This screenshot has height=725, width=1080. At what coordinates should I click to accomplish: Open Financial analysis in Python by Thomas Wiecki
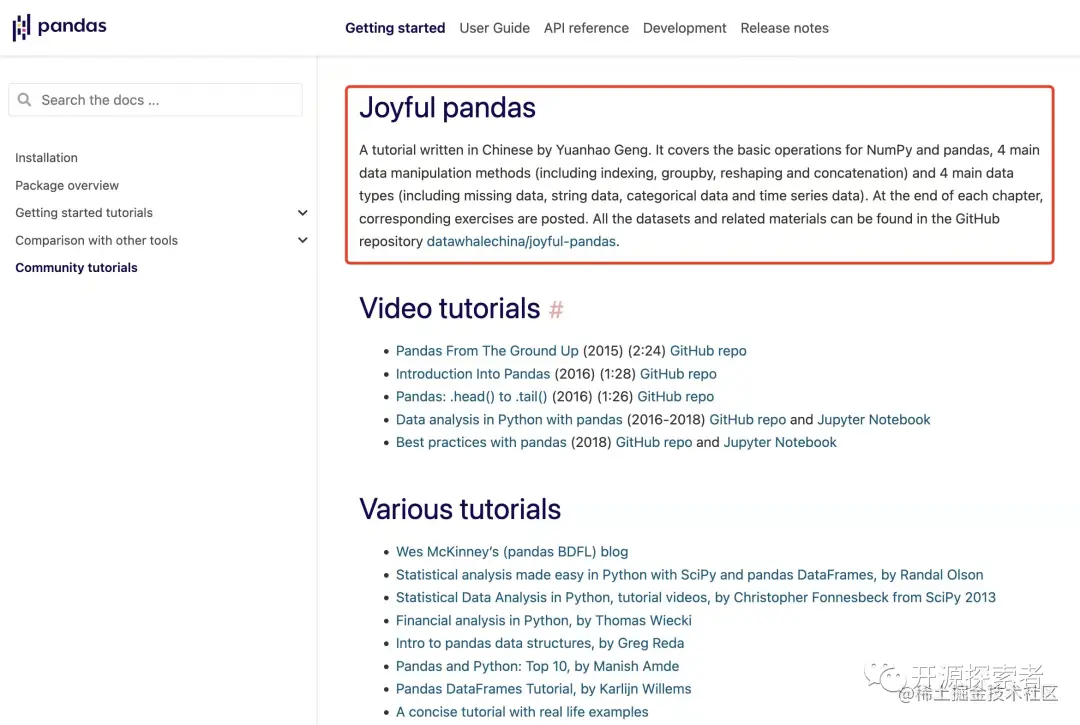543,620
